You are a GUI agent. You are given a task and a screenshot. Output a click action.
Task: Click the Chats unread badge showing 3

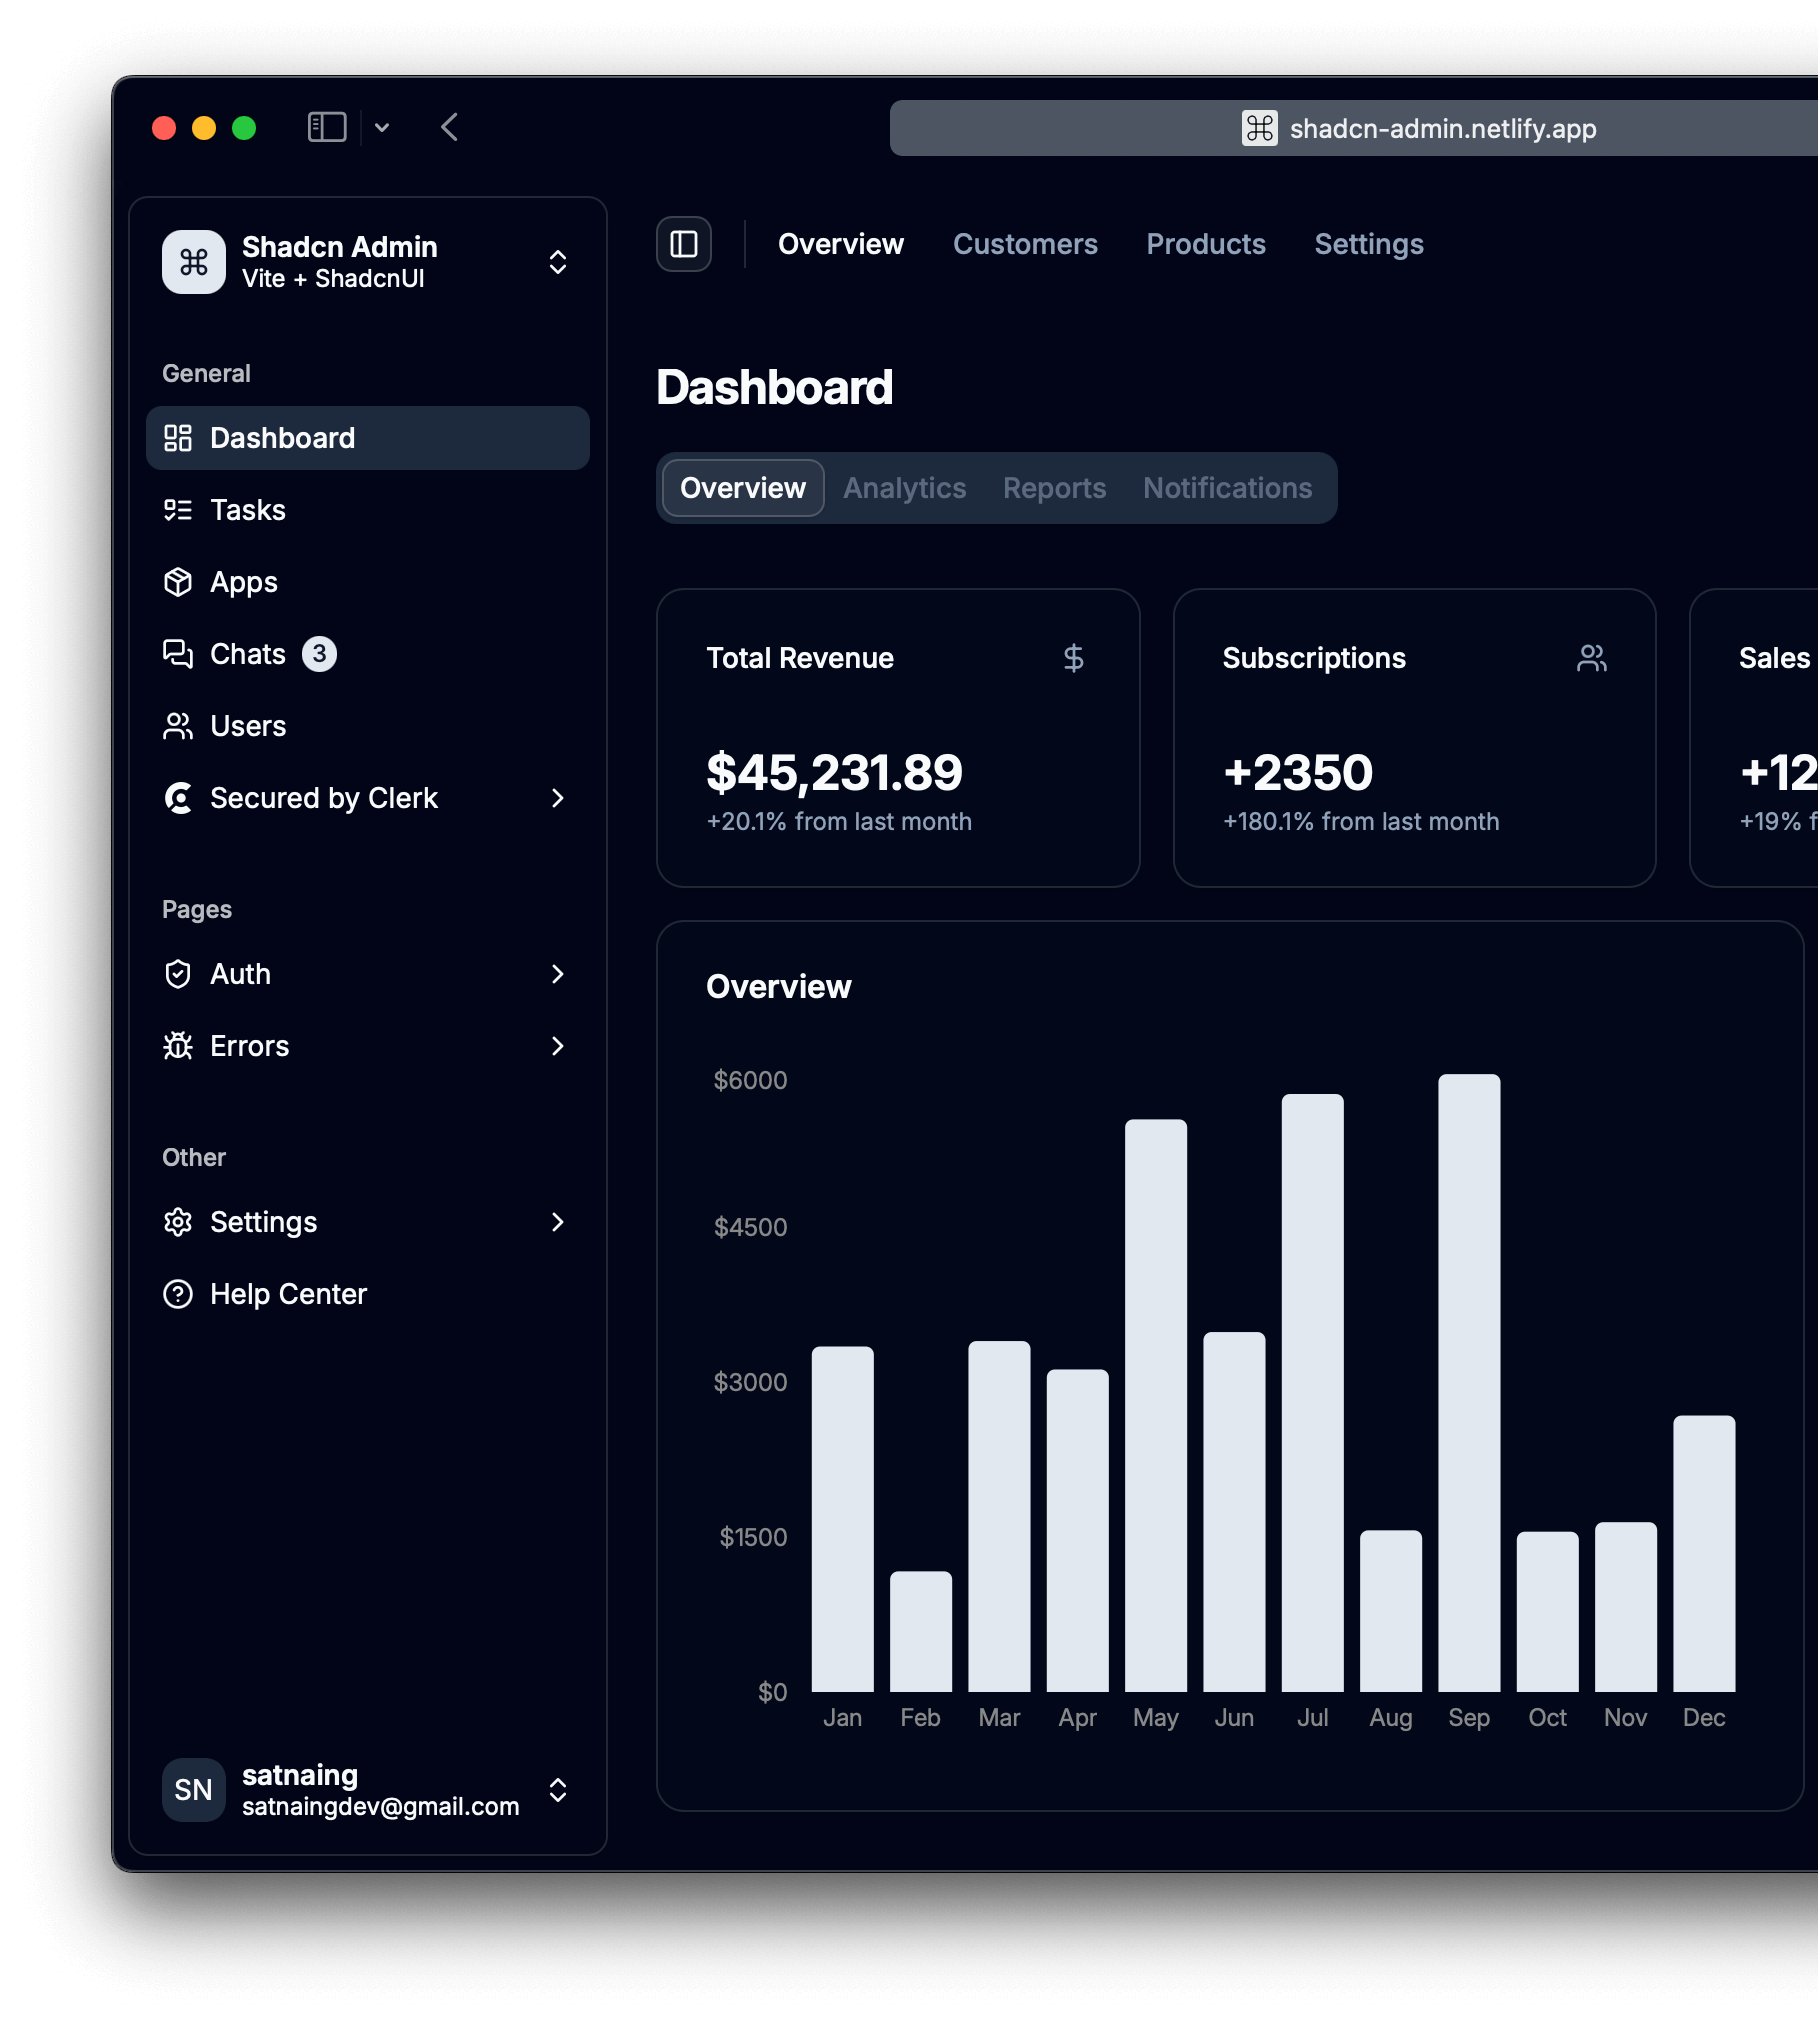(x=318, y=653)
